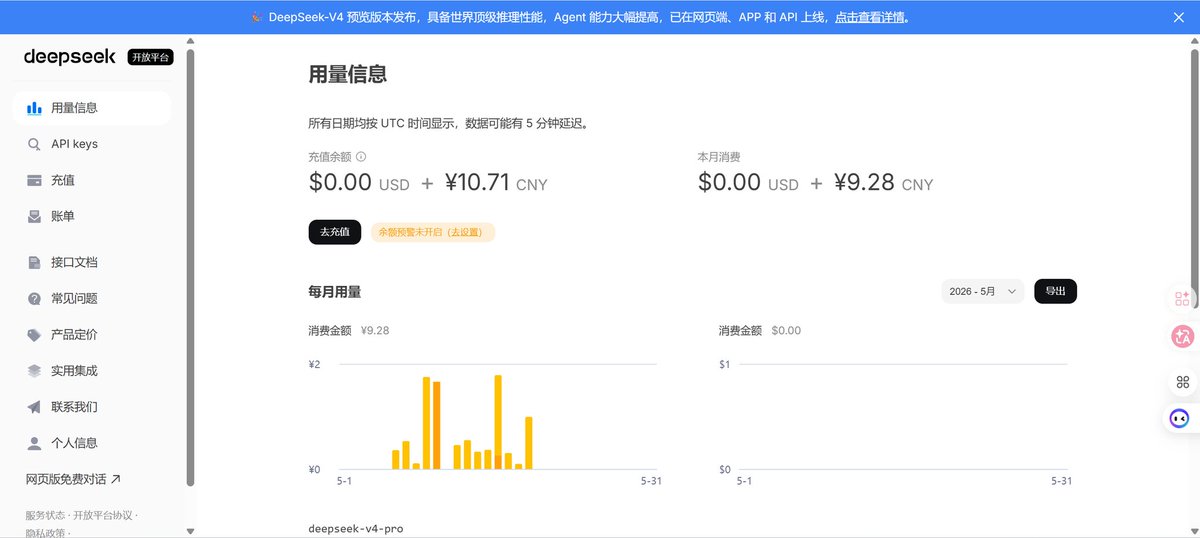The width and height of the screenshot is (1200, 538).
Task: Click the 本月消费 label
Action: coord(719,157)
